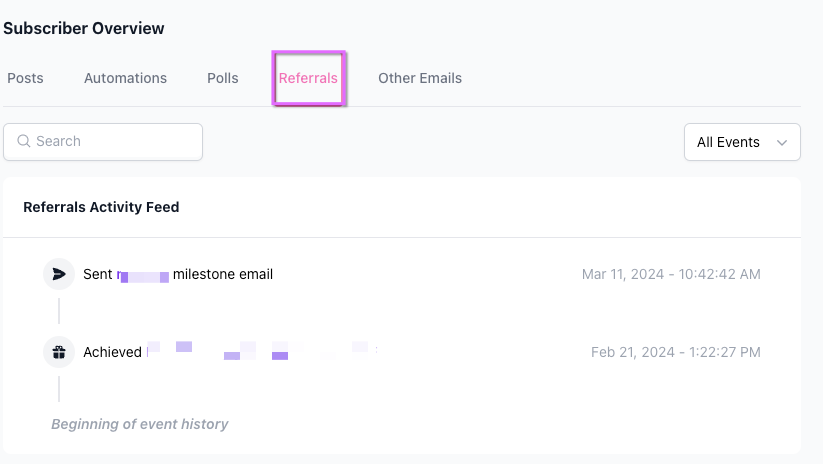Open the All Events filter dropdown
Screen dimensions: 823x464
point(741,142)
